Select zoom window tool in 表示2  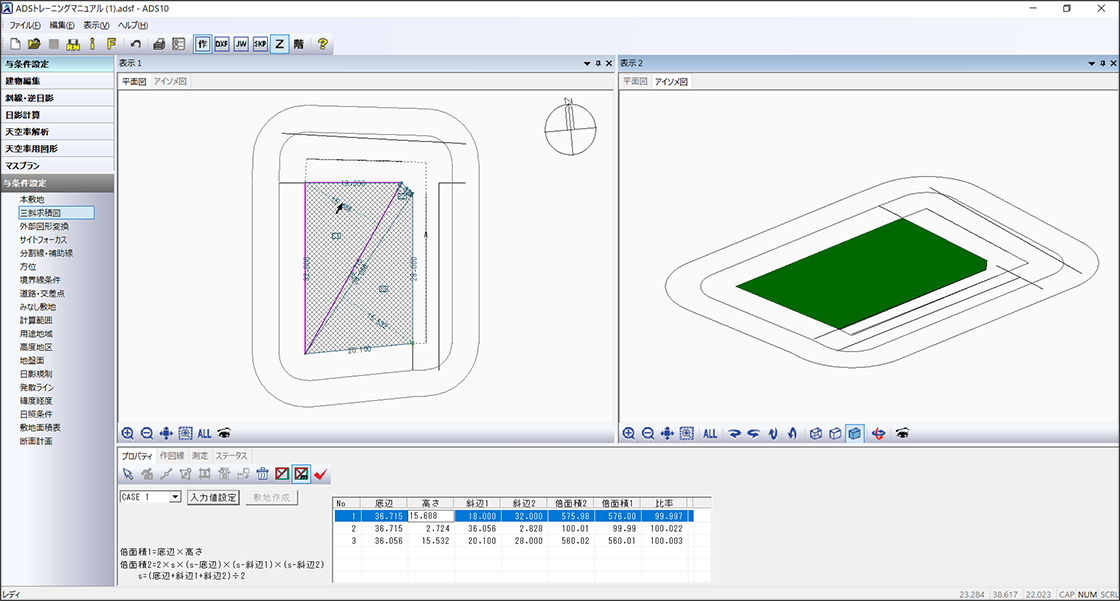686,433
